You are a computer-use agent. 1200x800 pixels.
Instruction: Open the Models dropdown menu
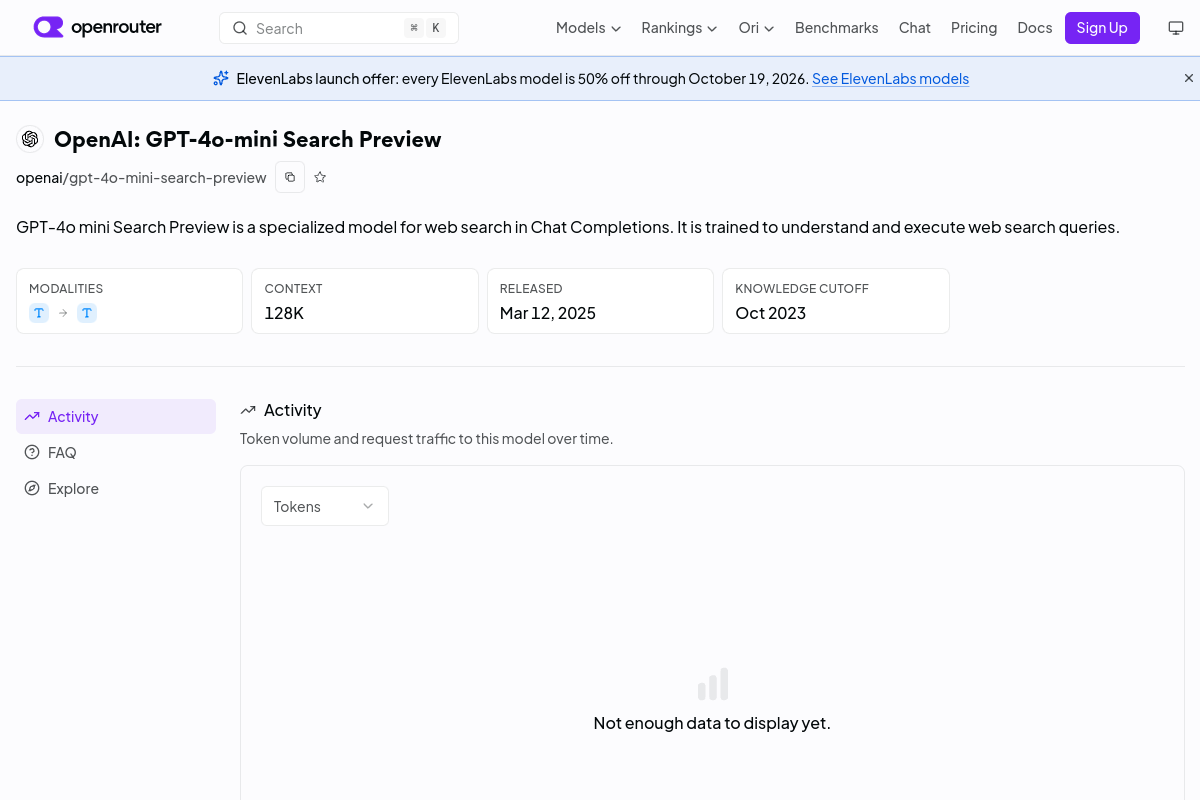coord(588,28)
